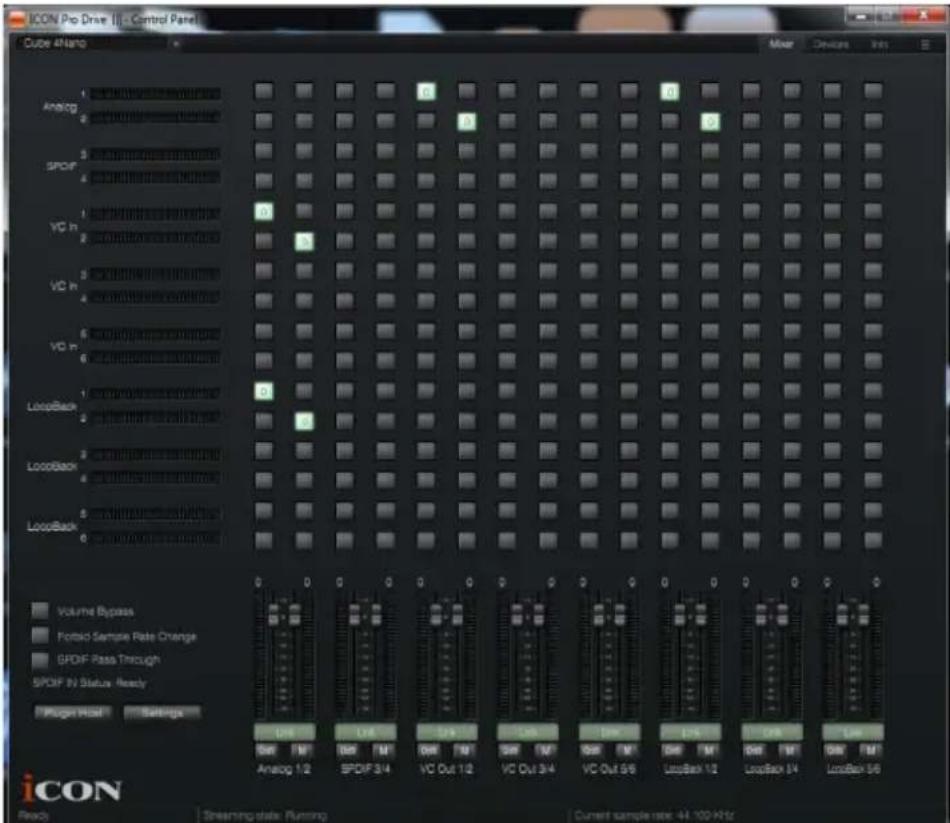
Task: Toggle active node Analog 1 to VC Out 1
Action: pos(426,92)
